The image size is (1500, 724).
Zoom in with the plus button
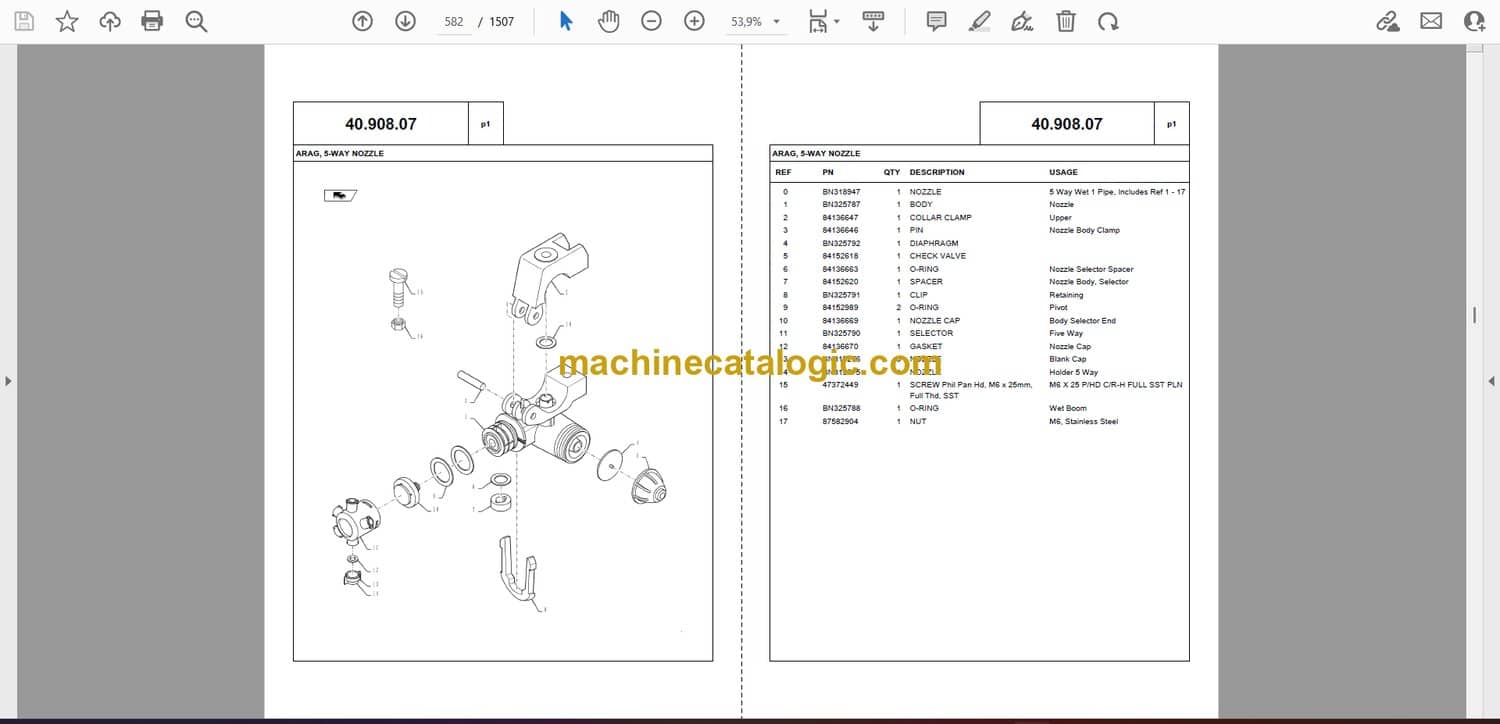(x=694, y=21)
